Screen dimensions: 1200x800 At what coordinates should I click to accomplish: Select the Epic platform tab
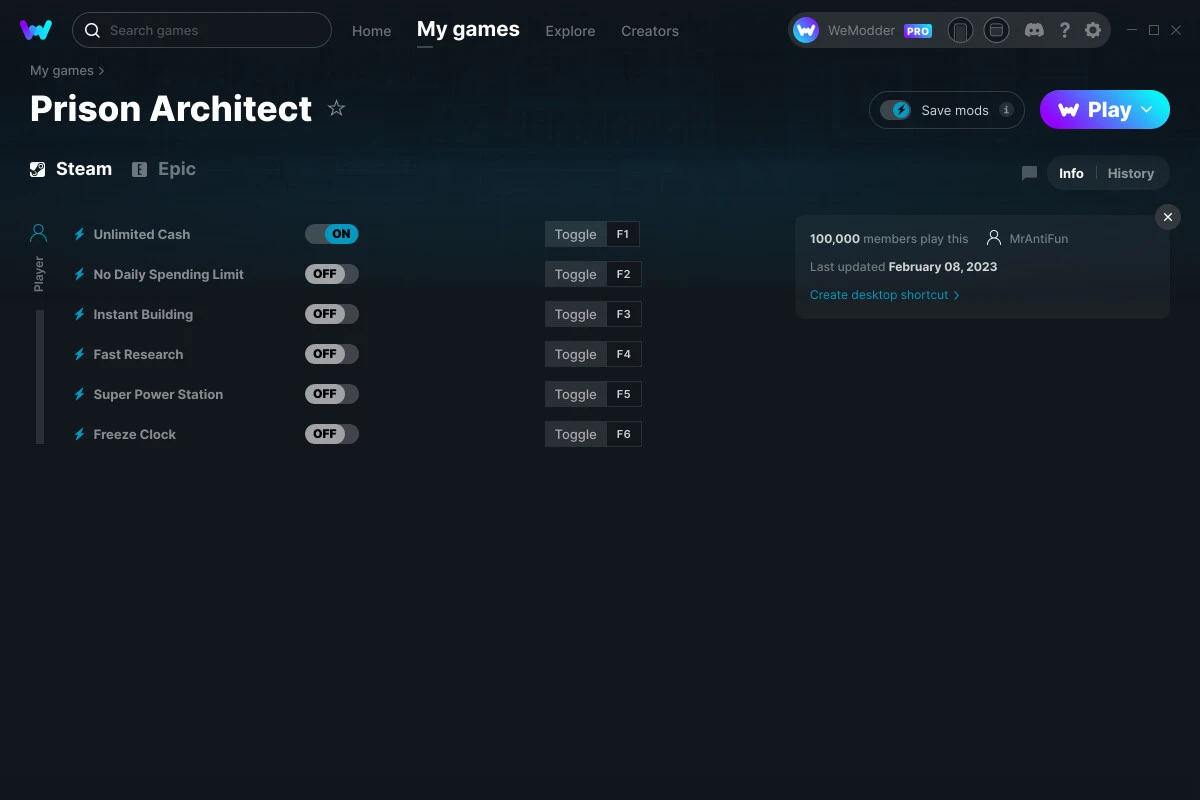coord(164,169)
